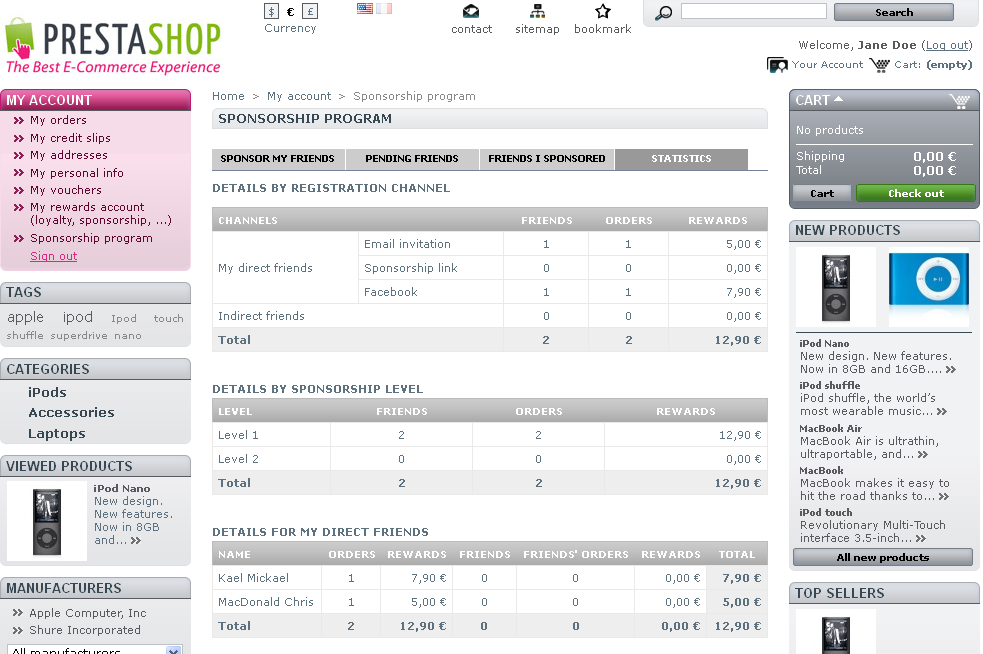Open My personal info link
Image resolution: width=983 pixels, height=654 pixels.
point(76,172)
